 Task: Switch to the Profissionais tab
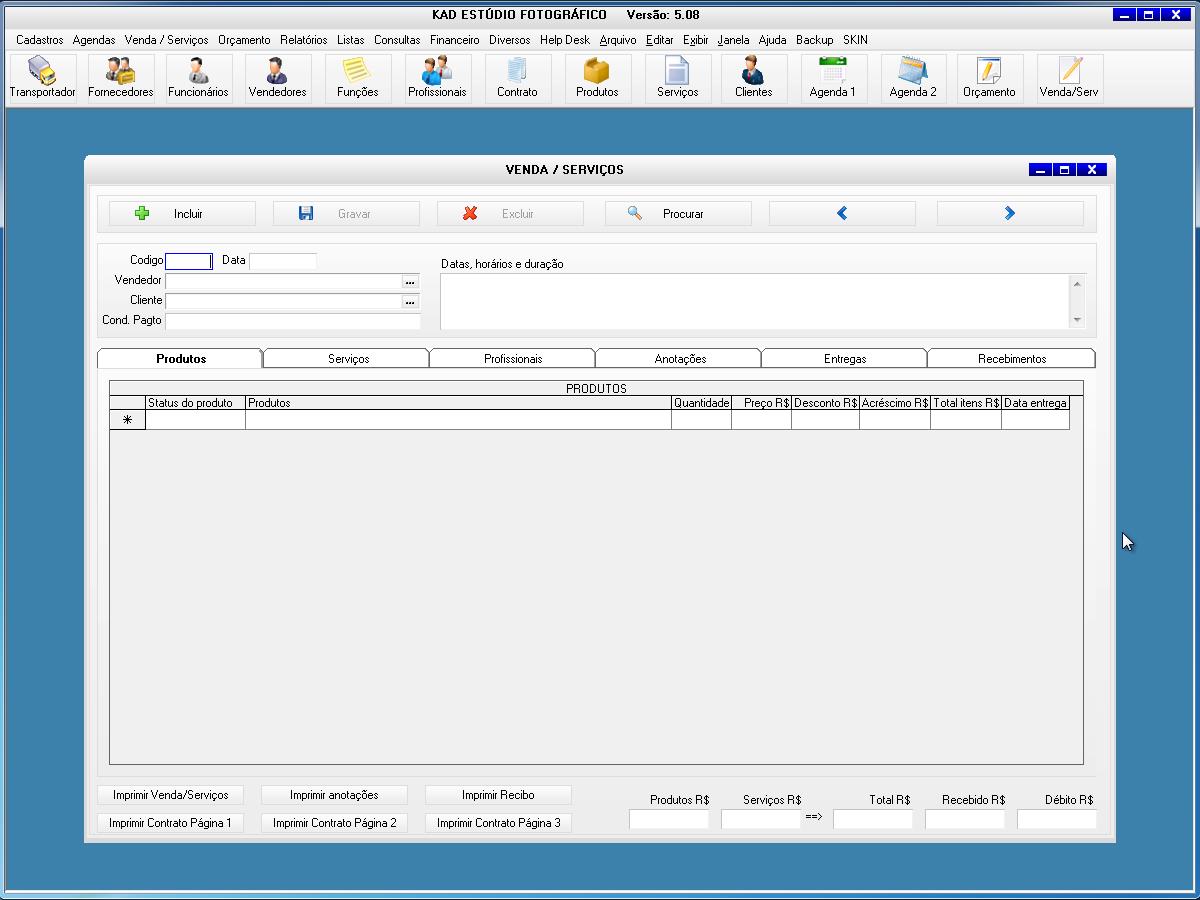coord(513,359)
